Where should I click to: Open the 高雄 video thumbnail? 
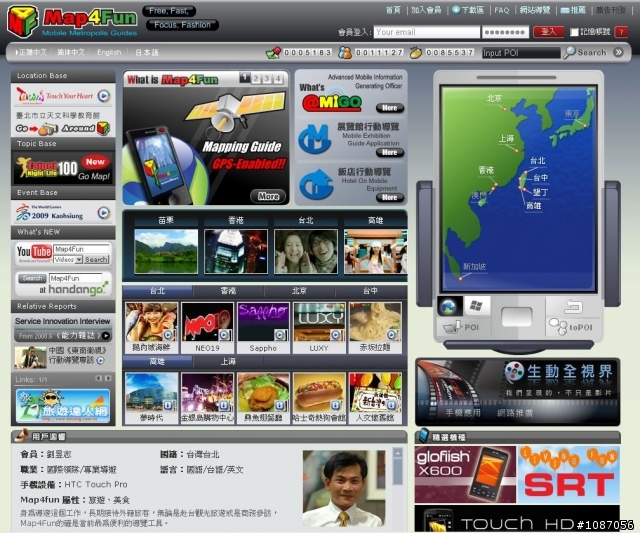(376, 251)
